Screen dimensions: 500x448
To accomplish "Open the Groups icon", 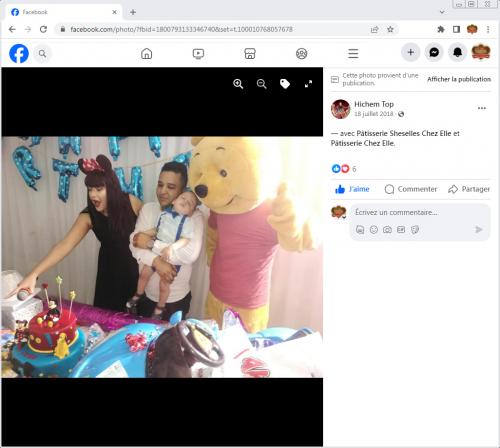I will pyautogui.click(x=302, y=53).
